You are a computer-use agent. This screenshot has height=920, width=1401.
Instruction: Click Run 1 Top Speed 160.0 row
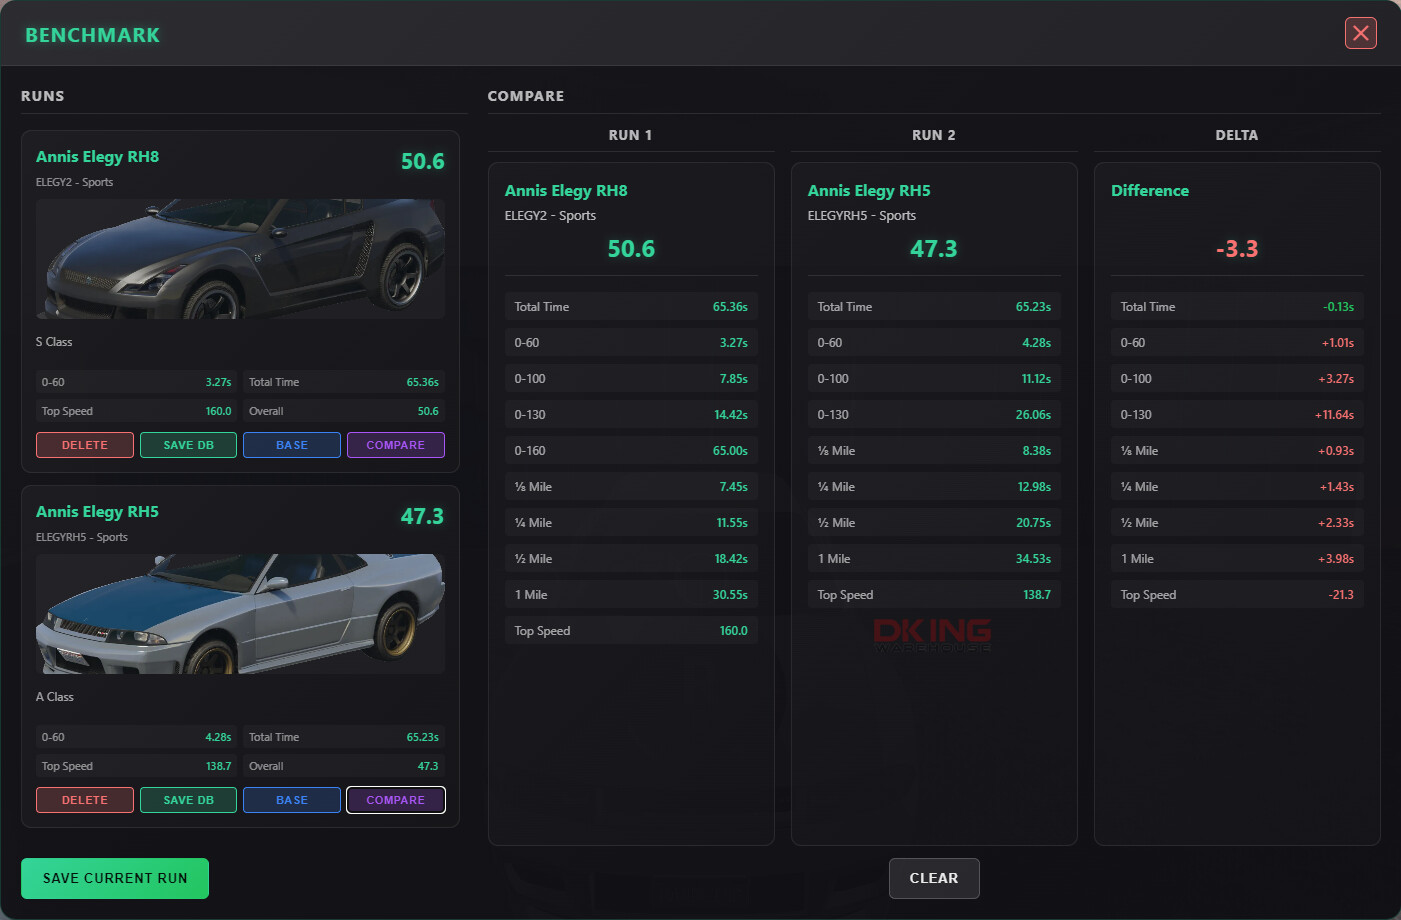point(631,631)
